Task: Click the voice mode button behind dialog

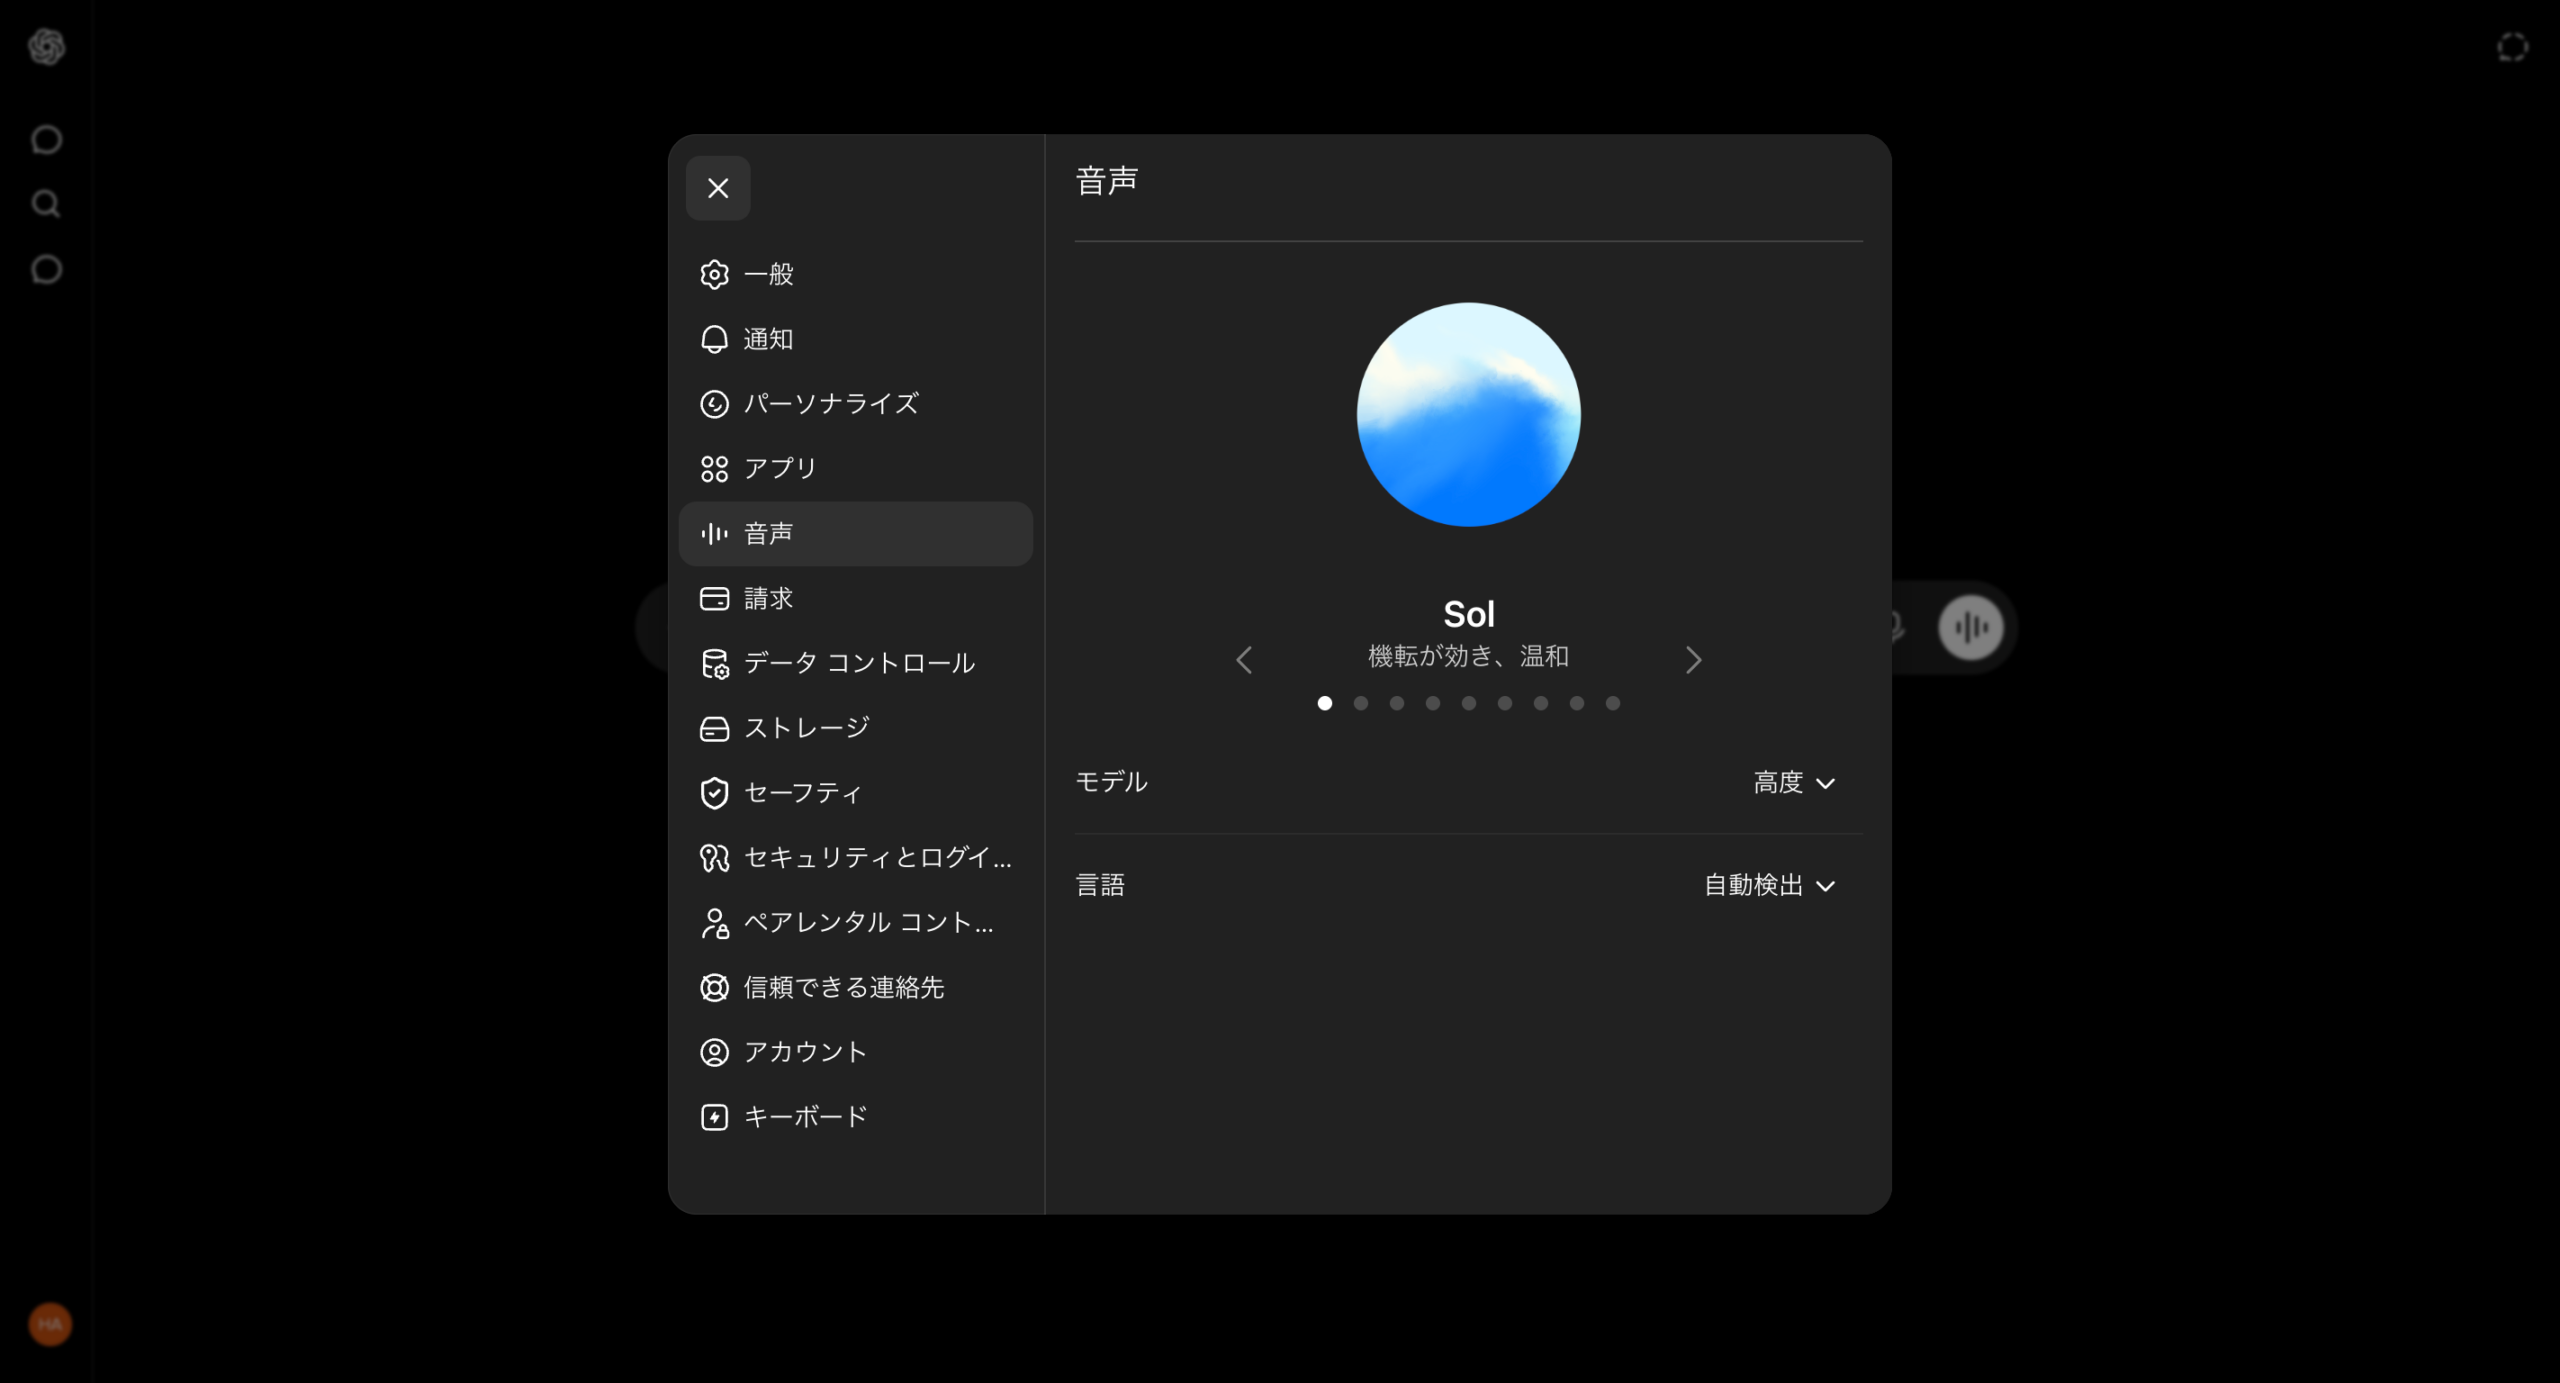Action: (1971, 628)
